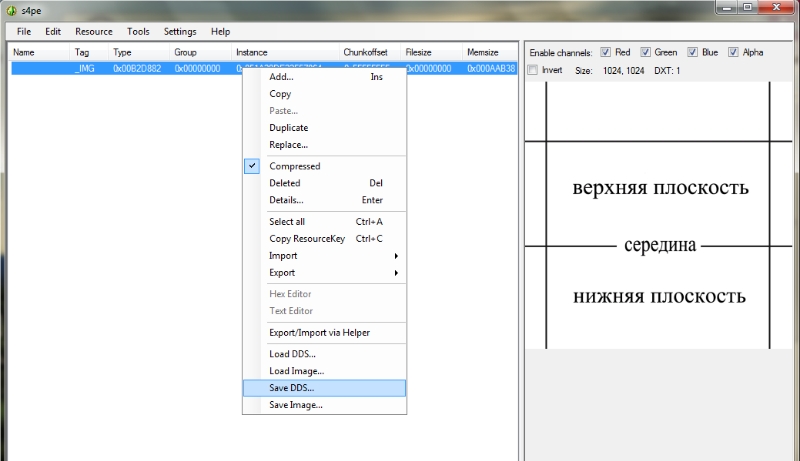Uncheck the Alpha channel checkbox

734,52
